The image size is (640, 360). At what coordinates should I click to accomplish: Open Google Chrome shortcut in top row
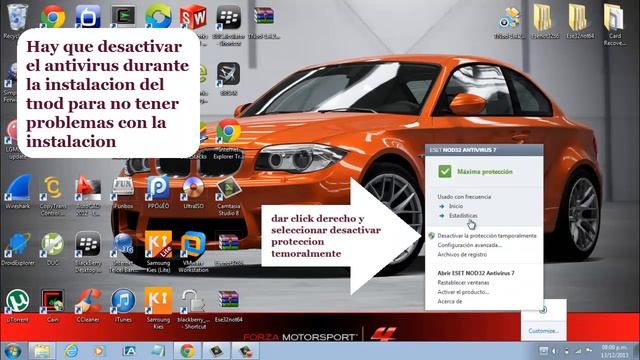coord(53,16)
